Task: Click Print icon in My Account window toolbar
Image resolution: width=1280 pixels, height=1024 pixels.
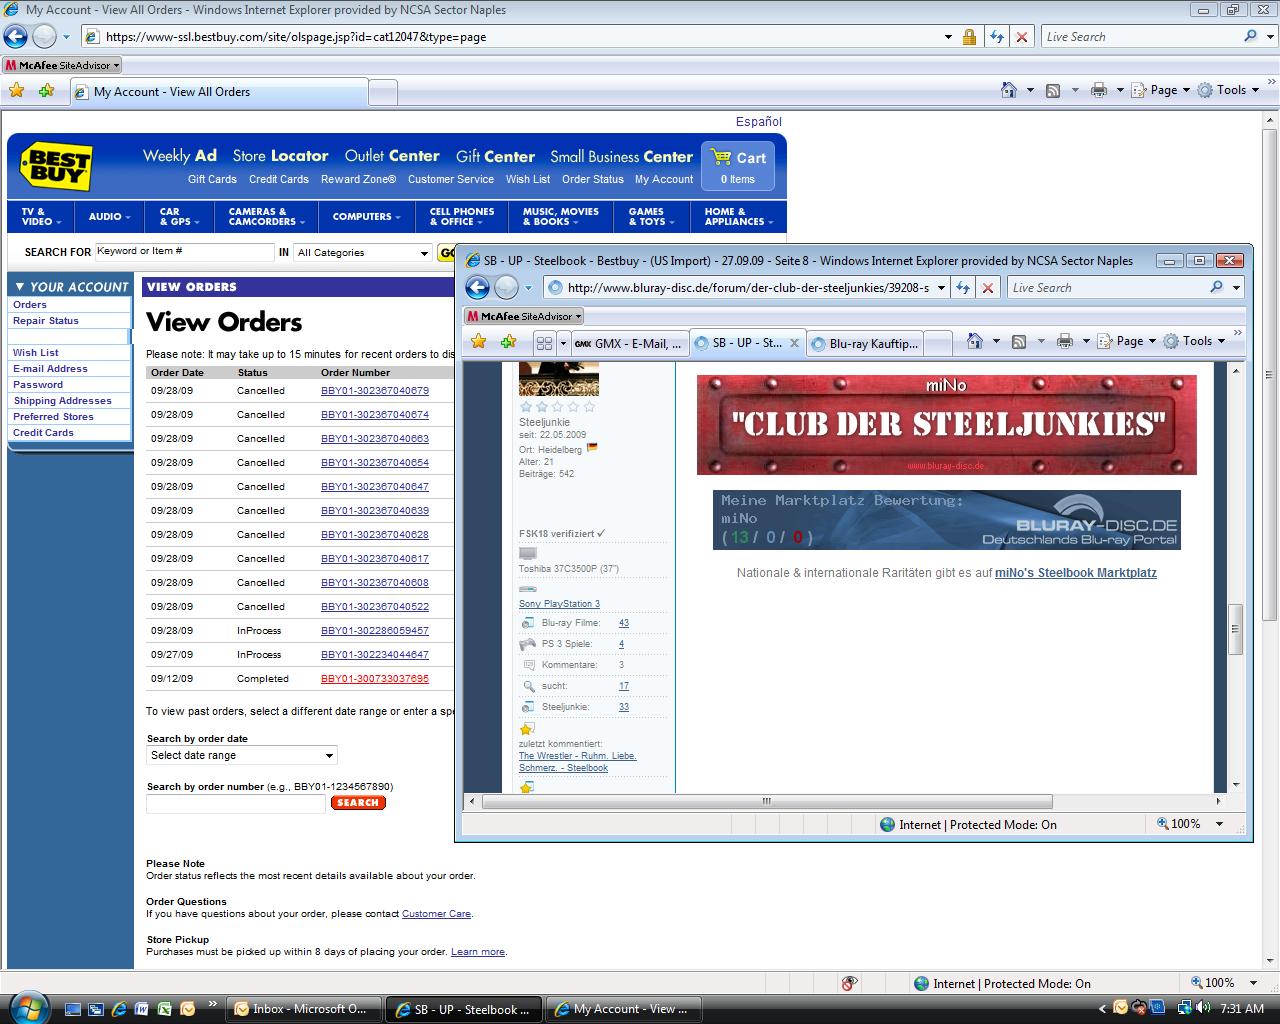Action: click(x=1098, y=90)
